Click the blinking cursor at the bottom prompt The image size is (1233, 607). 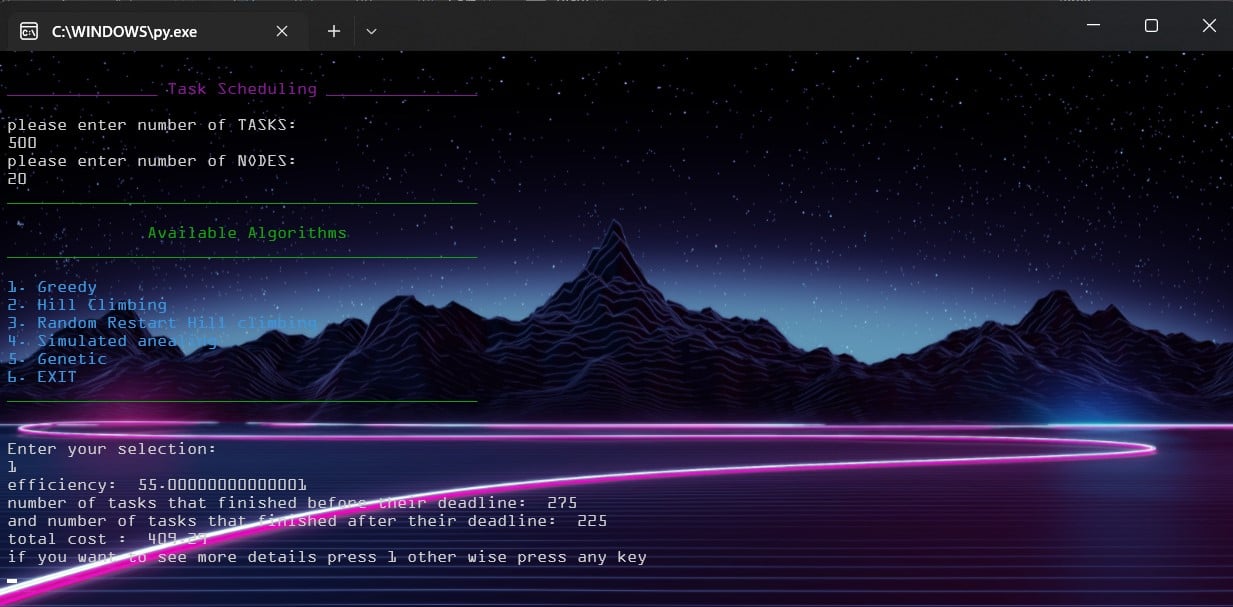(x=12, y=580)
